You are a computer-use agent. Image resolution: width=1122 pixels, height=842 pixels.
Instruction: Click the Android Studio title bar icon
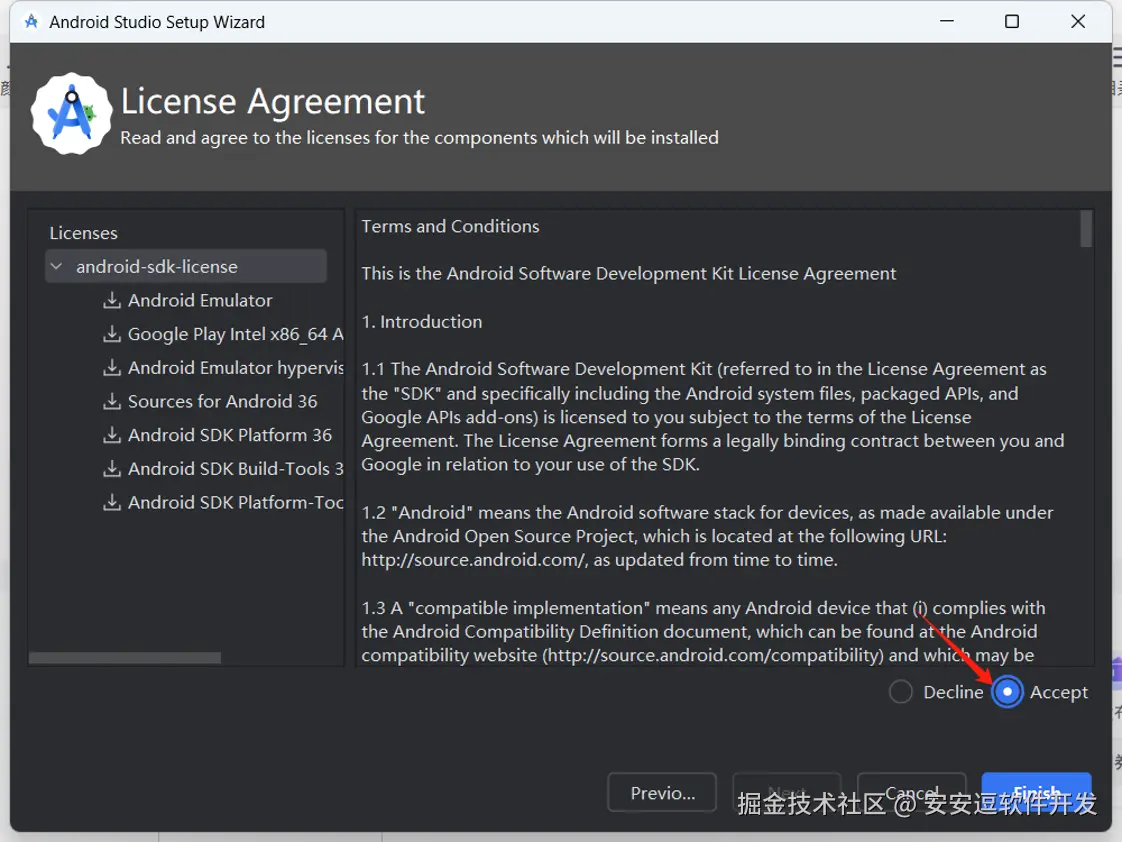[x=31, y=21]
